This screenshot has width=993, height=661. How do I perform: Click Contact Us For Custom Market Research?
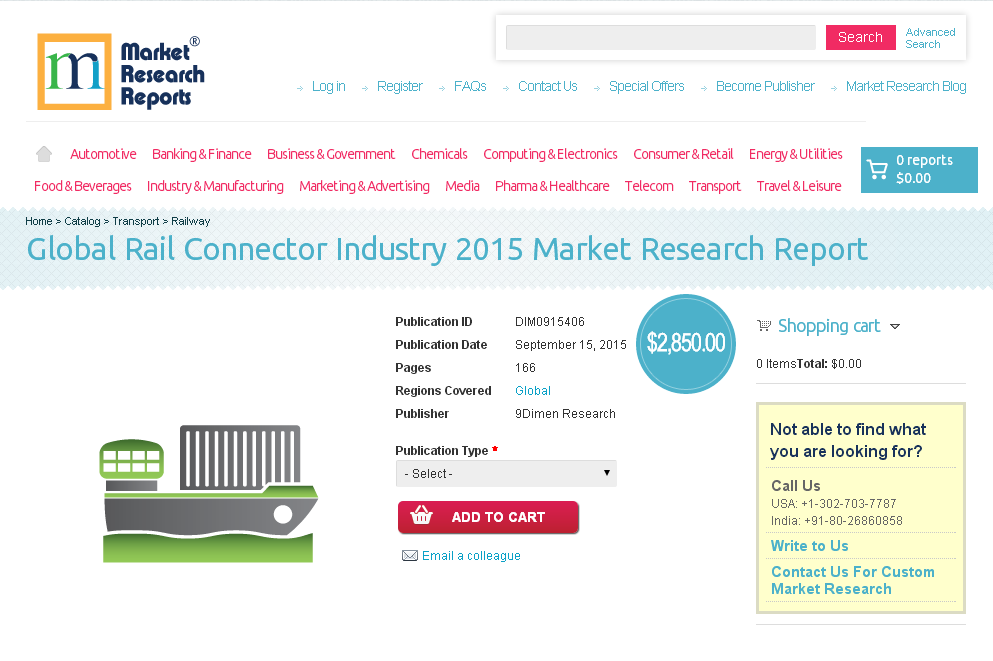[852, 581]
